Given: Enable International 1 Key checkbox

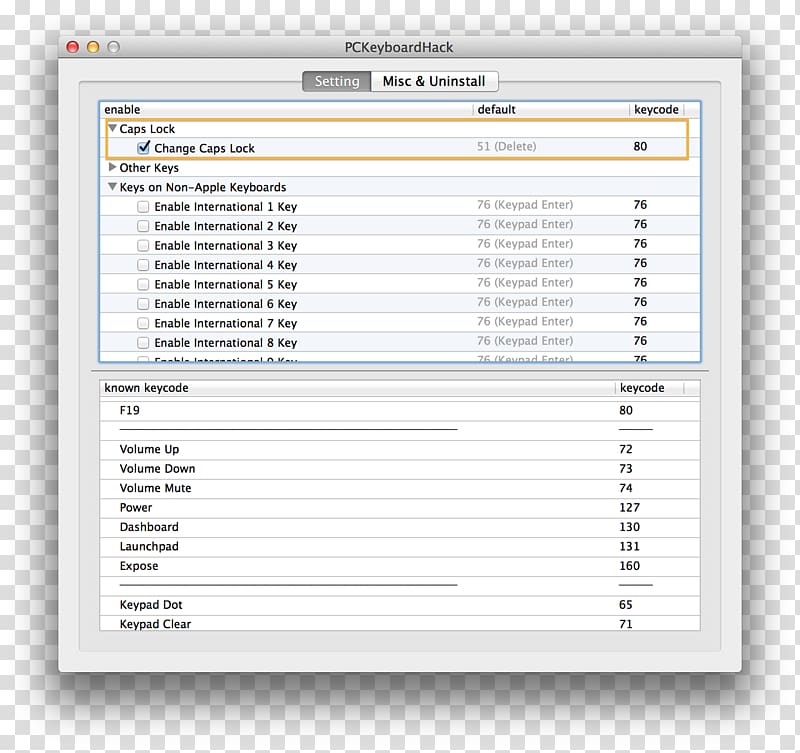Looking at the screenshot, I should pos(143,207).
